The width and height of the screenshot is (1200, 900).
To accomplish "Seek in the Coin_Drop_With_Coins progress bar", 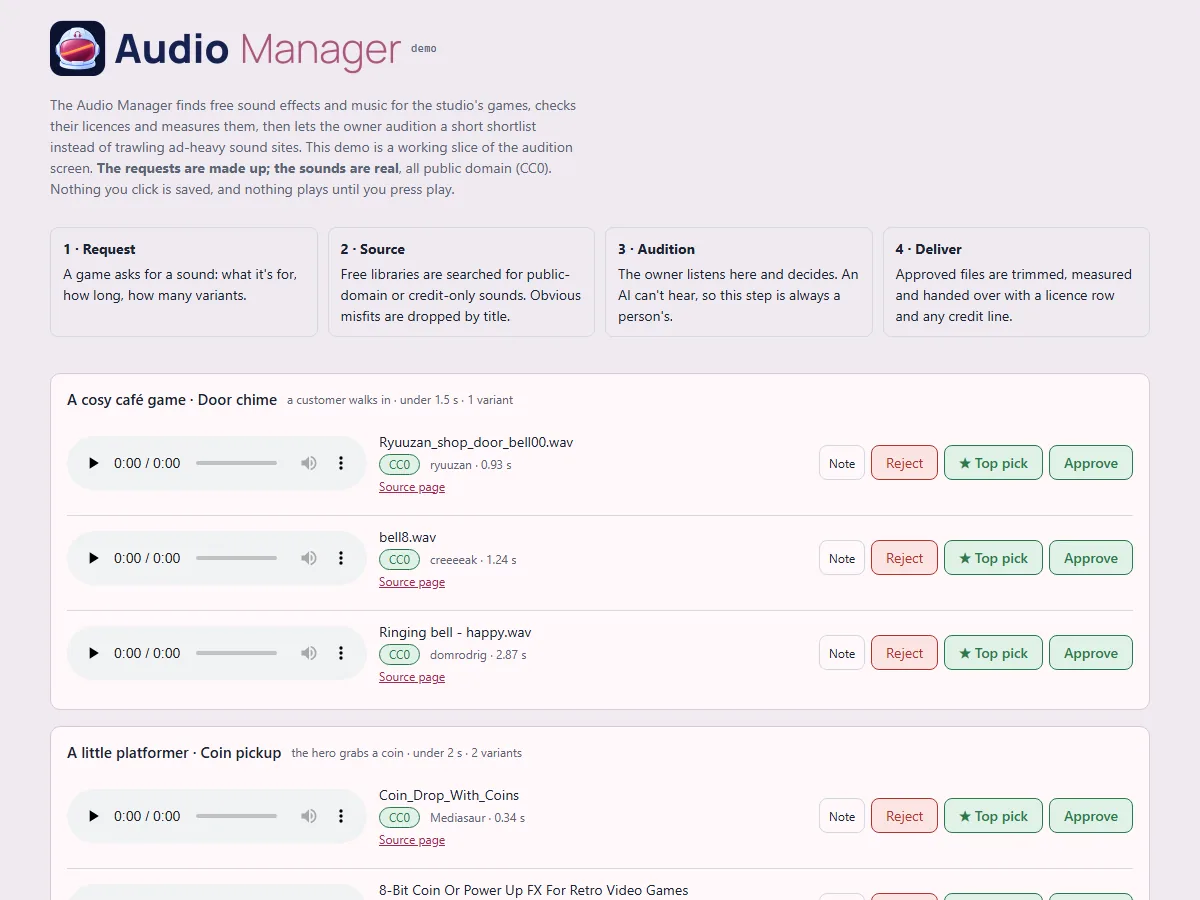I will point(236,816).
